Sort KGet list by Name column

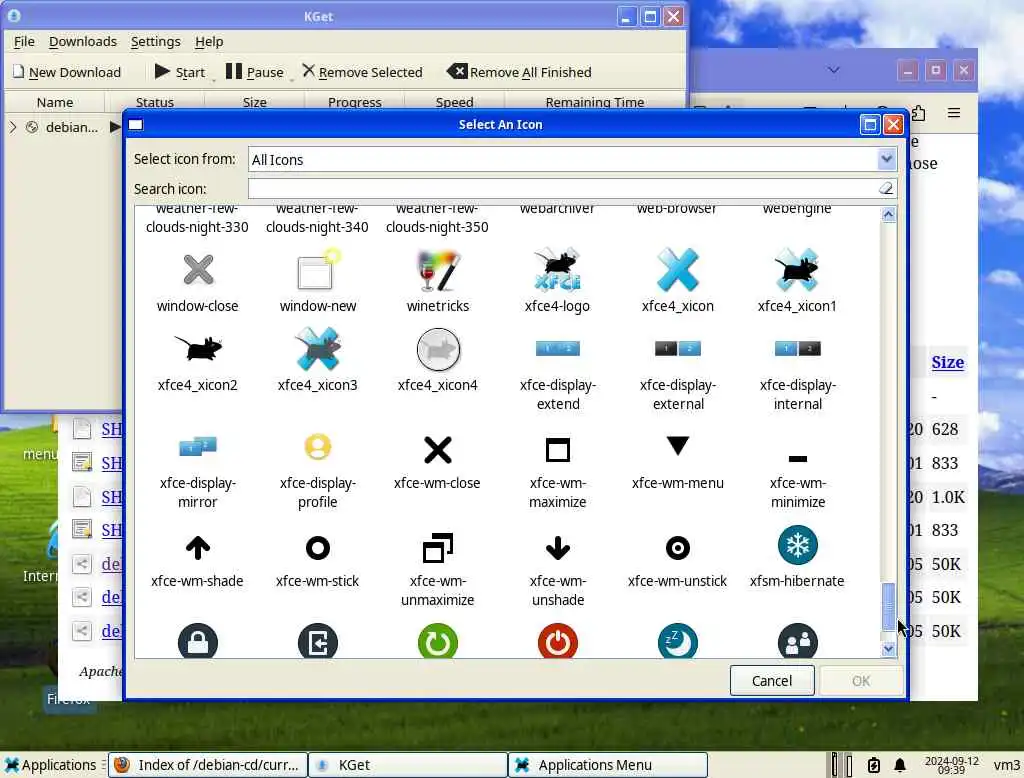(x=55, y=103)
